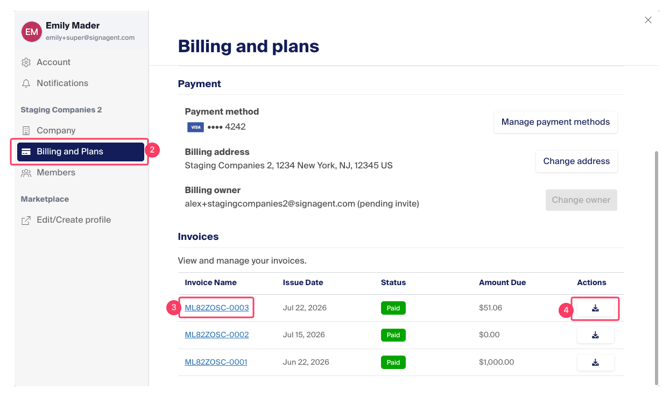Viewport: 670px width, 397px height.
Task: Open invoice link ML82ZOSC-0003
Action: [217, 308]
